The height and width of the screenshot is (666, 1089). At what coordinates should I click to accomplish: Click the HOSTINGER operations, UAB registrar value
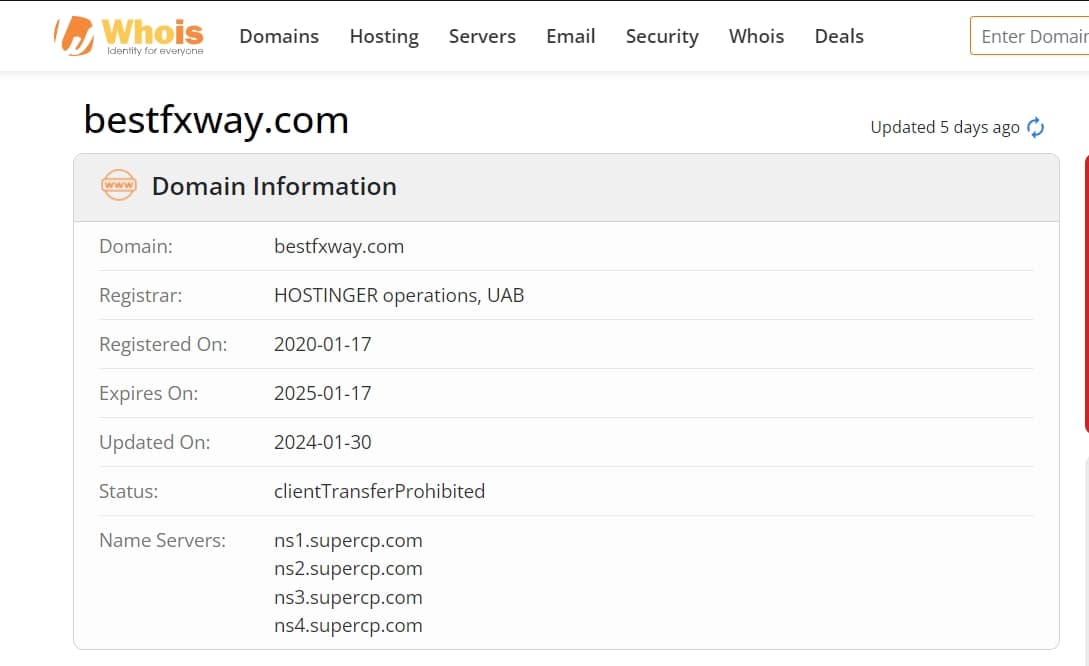tap(399, 296)
